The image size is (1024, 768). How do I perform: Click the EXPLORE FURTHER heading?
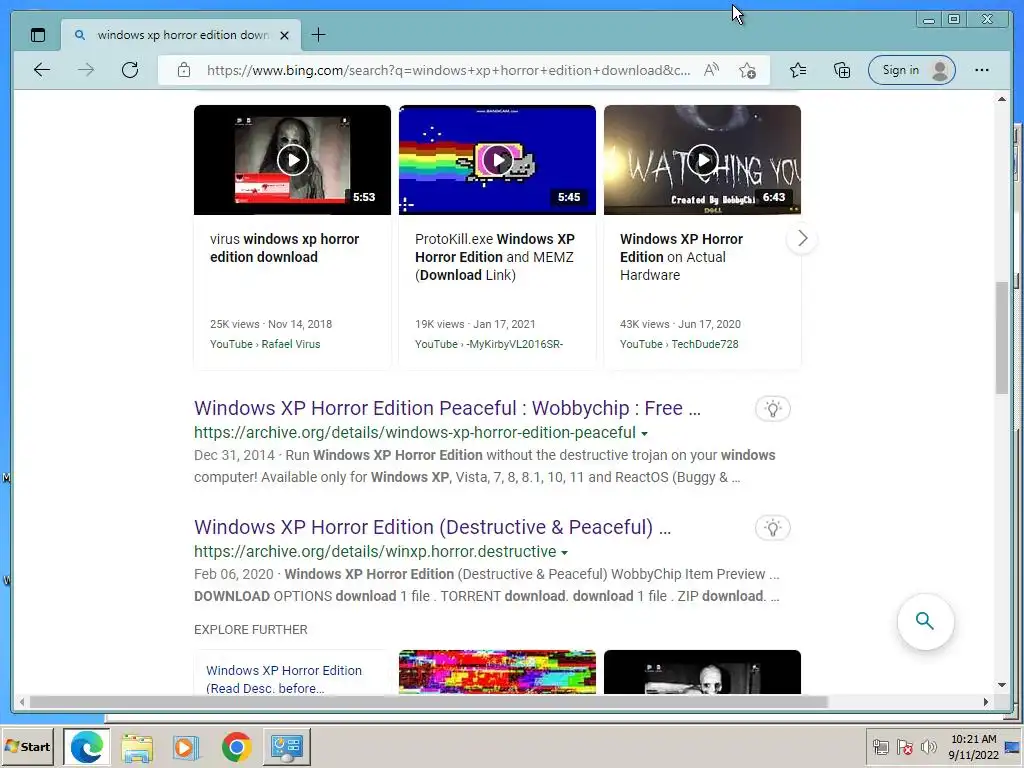[x=251, y=630]
